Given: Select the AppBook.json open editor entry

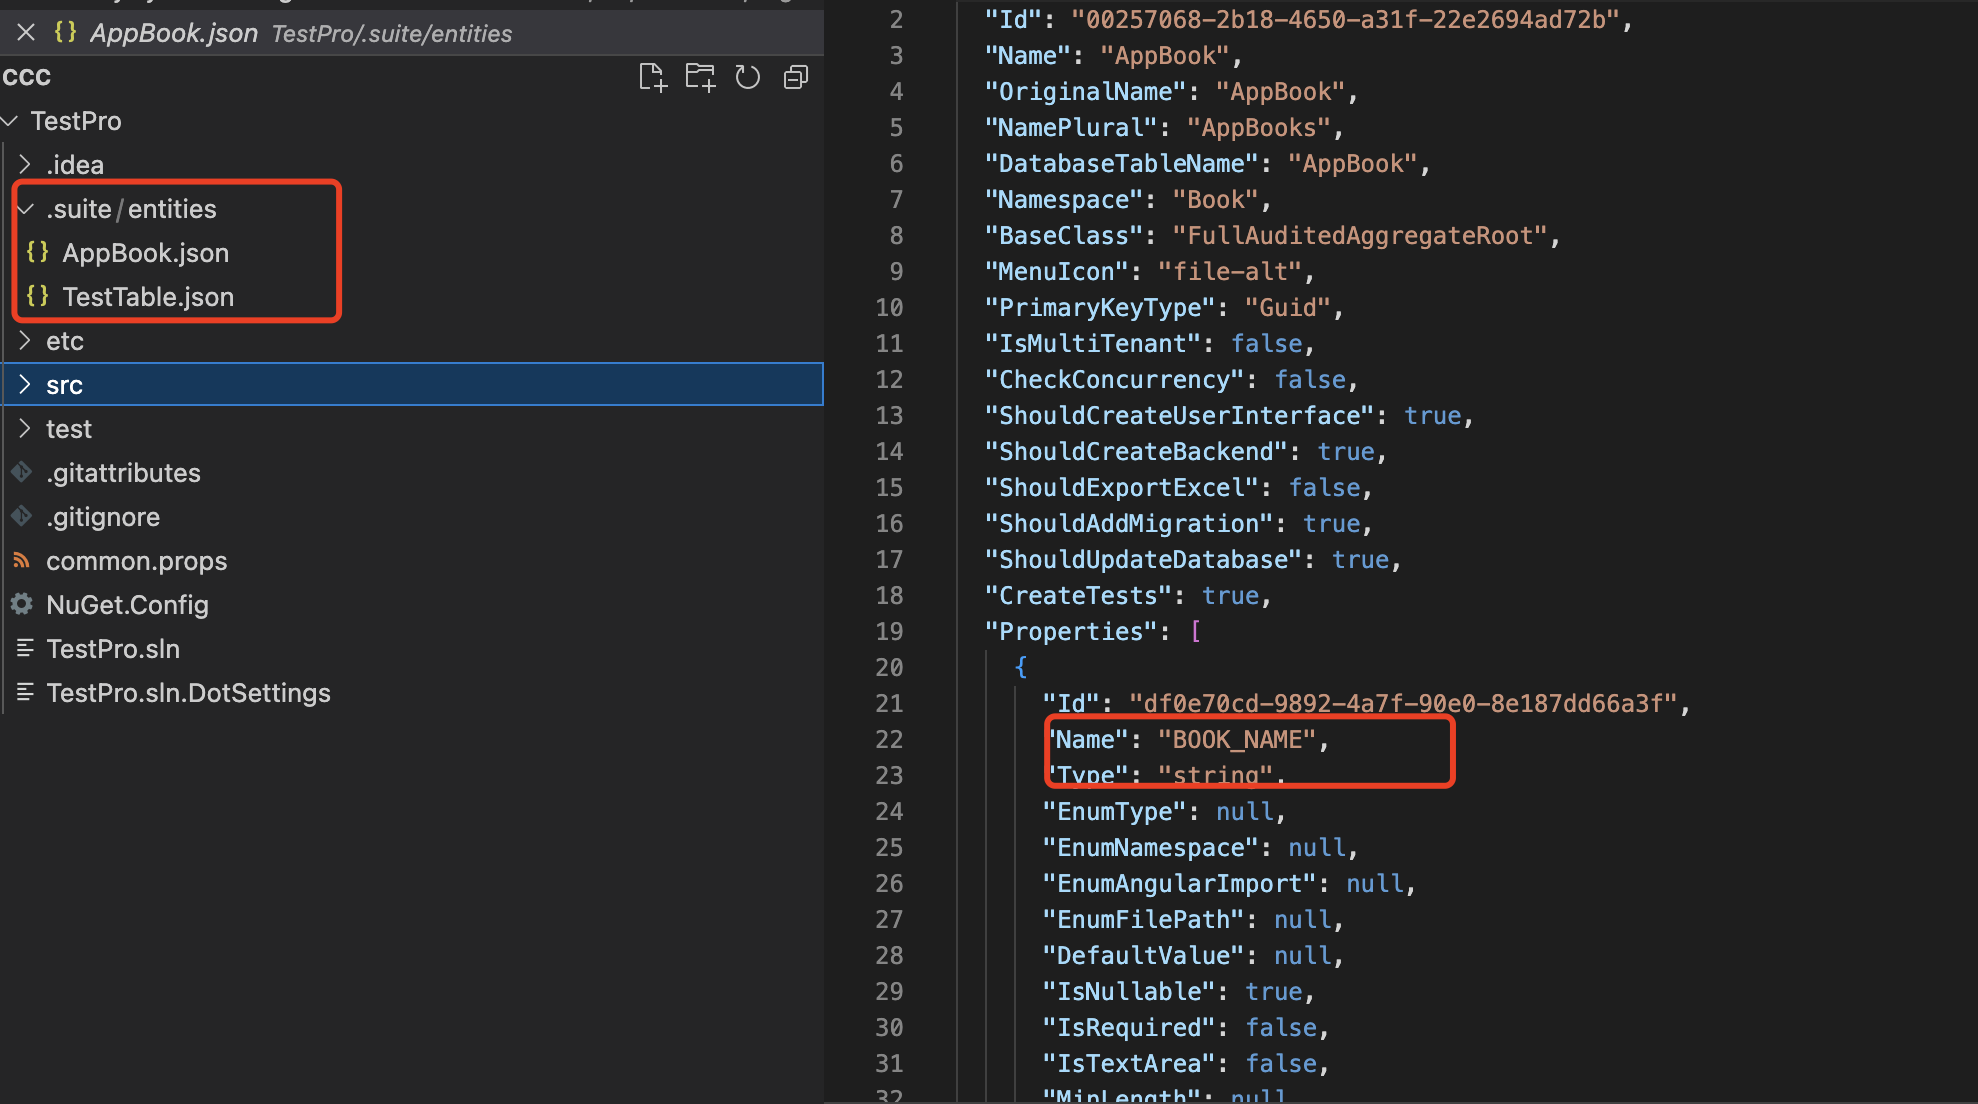Looking at the screenshot, I should (x=174, y=33).
